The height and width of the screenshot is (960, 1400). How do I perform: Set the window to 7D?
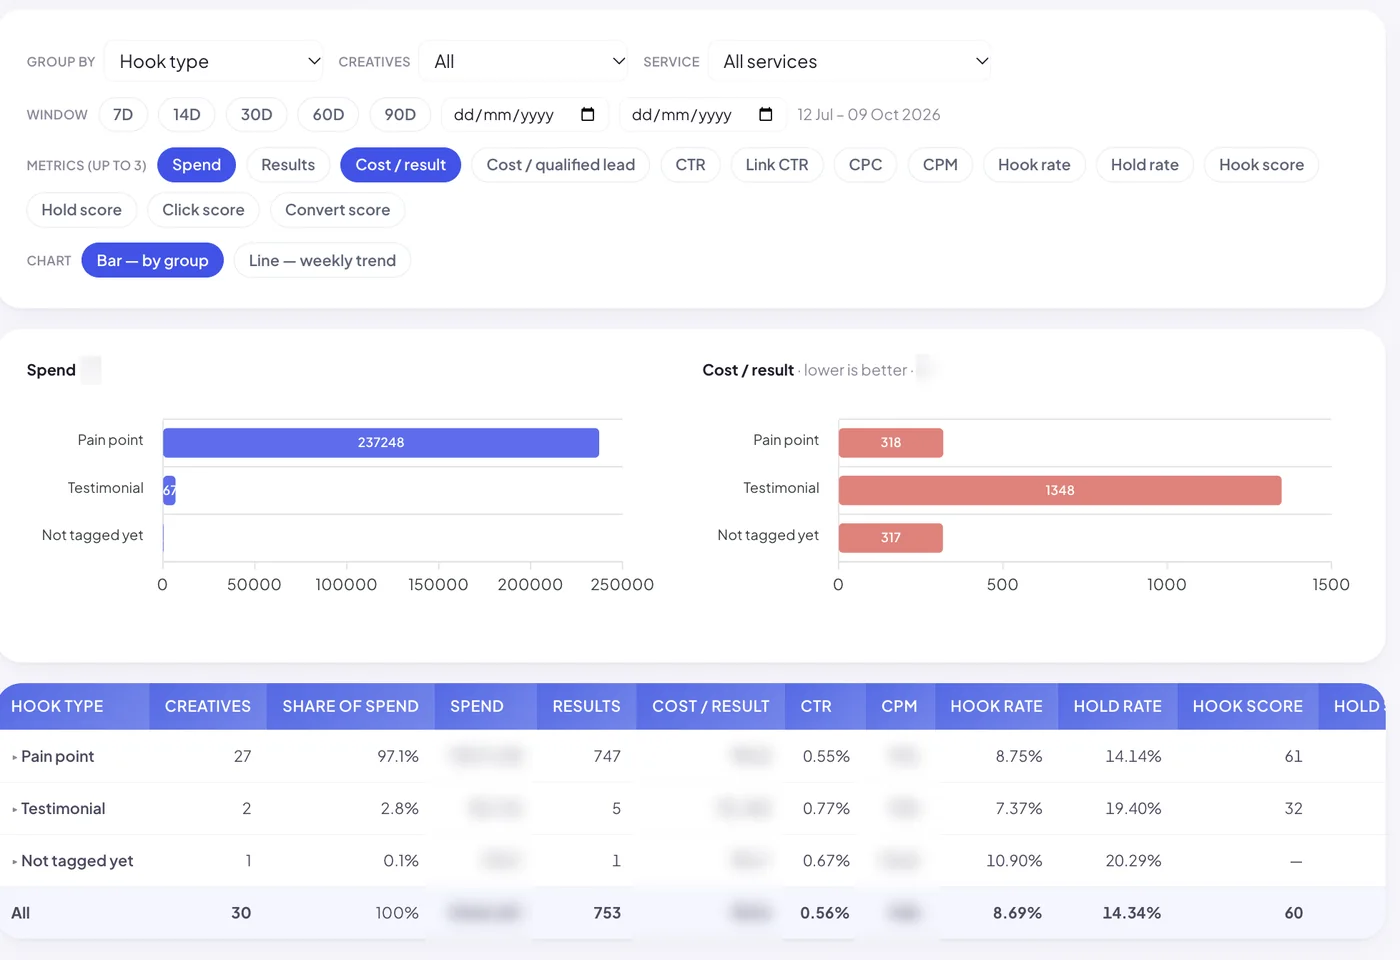[123, 115]
